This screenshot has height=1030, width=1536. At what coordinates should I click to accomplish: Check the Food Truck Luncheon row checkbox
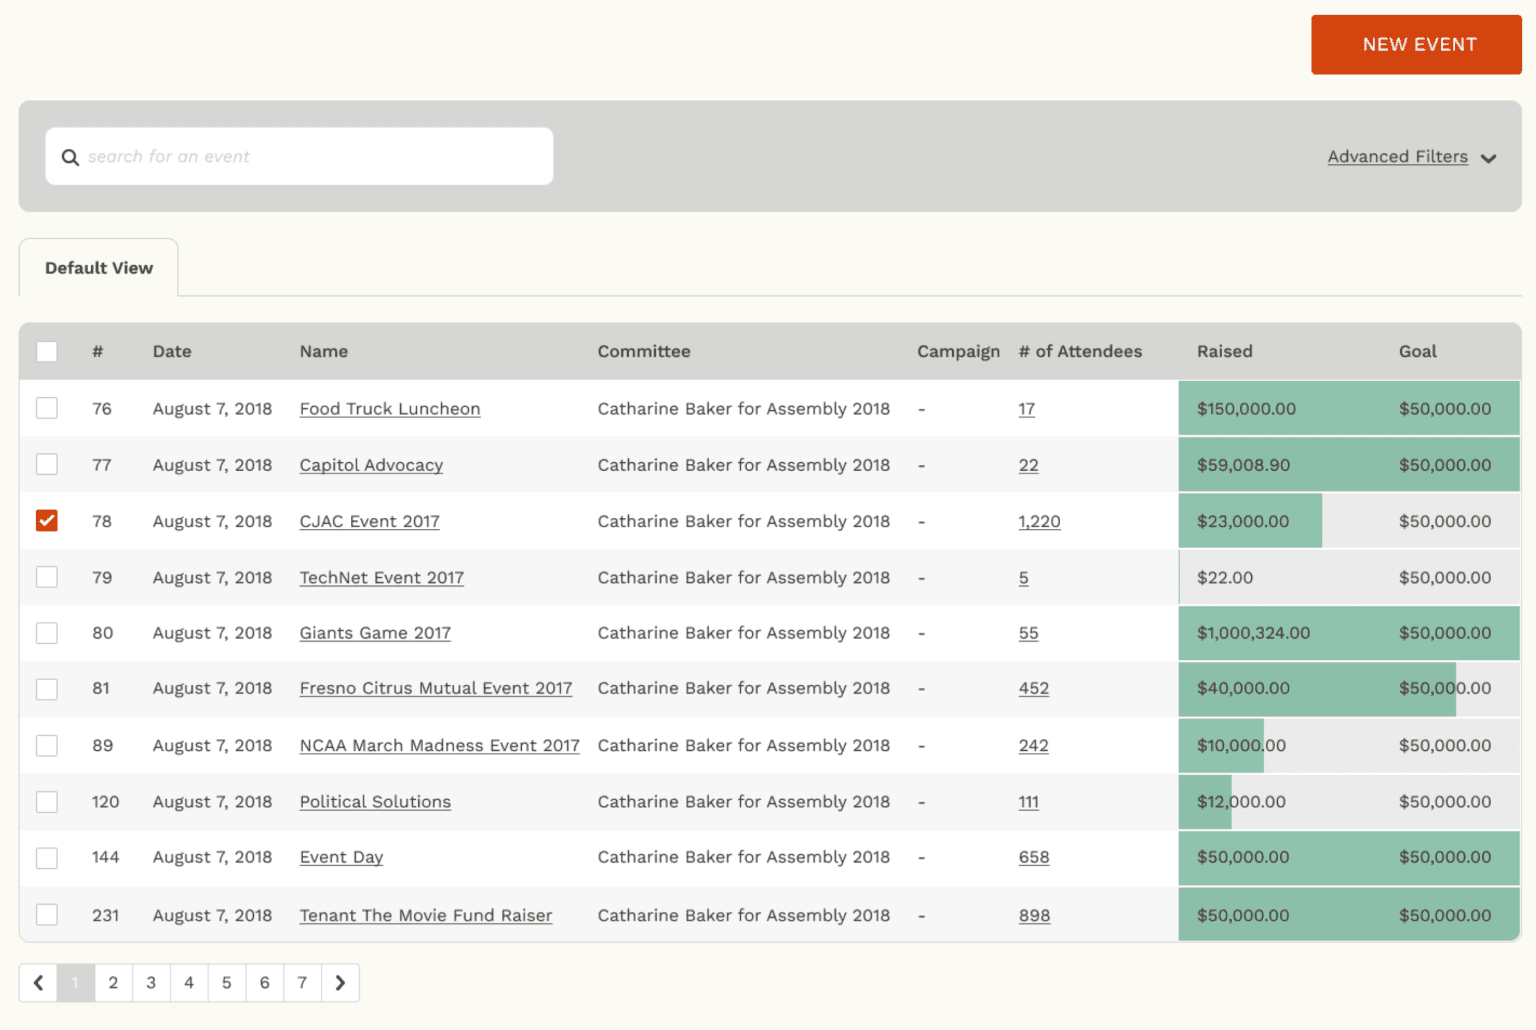pos(47,408)
